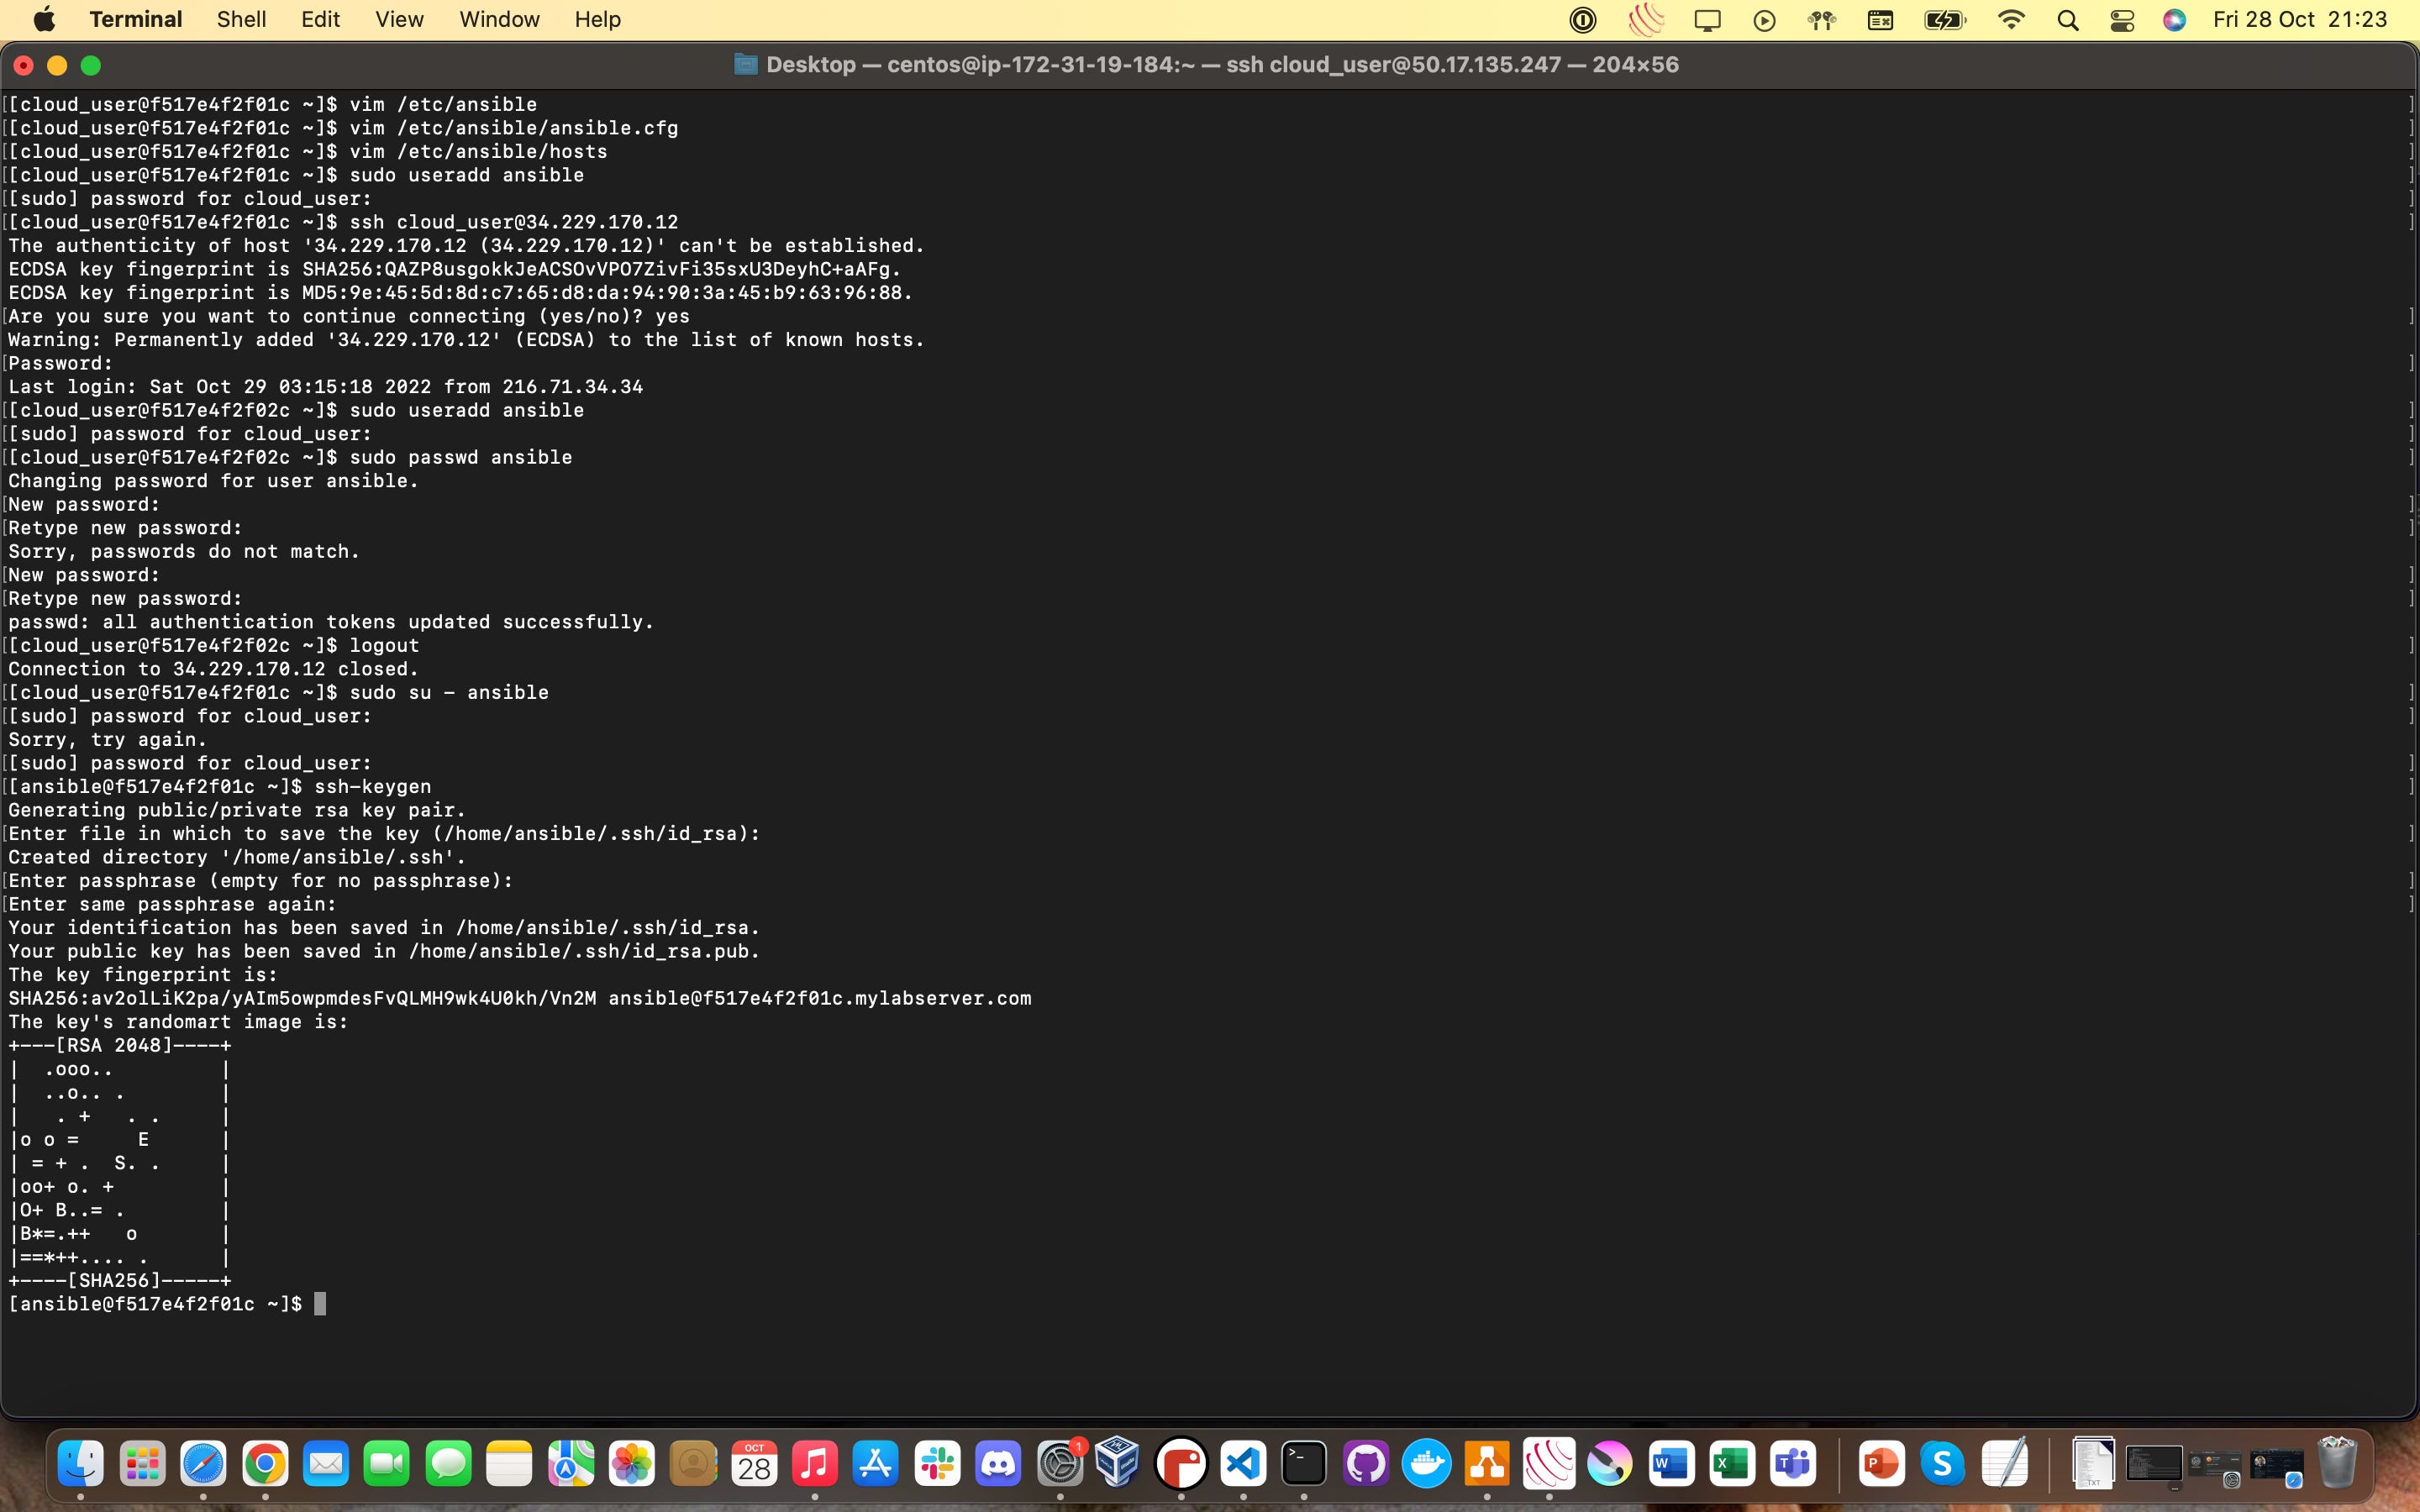Click the folder proxy icon in title bar
Screen dimensions: 2420x1512
click(745, 65)
